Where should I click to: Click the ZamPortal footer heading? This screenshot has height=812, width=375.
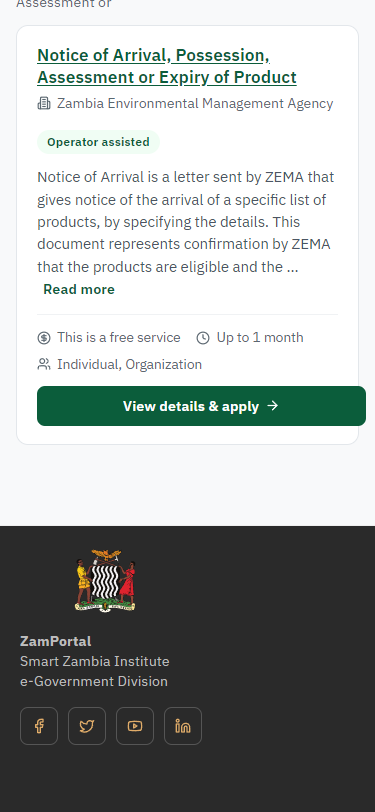tap(55, 641)
